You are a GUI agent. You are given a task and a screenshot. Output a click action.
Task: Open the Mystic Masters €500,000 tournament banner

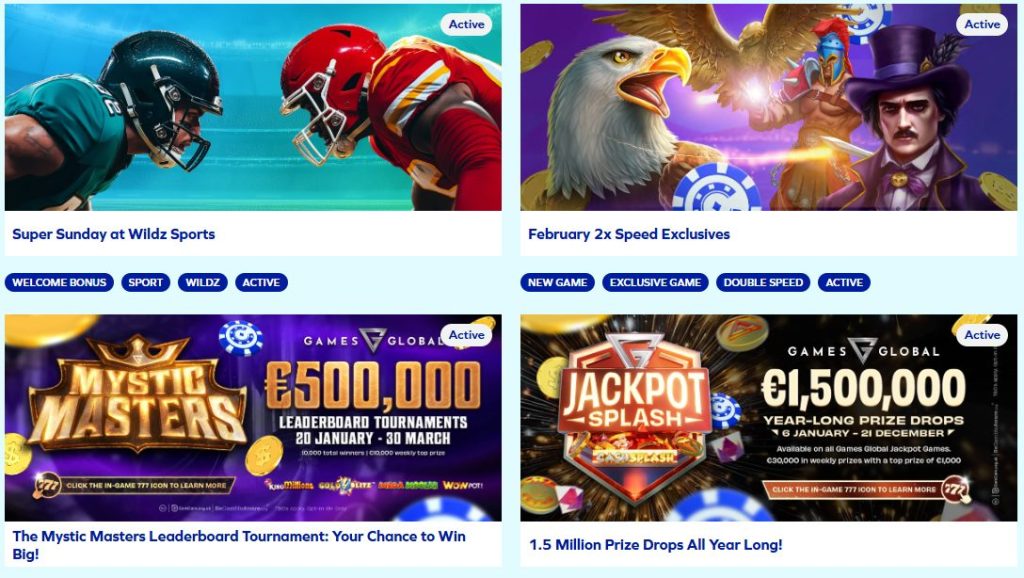[253, 418]
